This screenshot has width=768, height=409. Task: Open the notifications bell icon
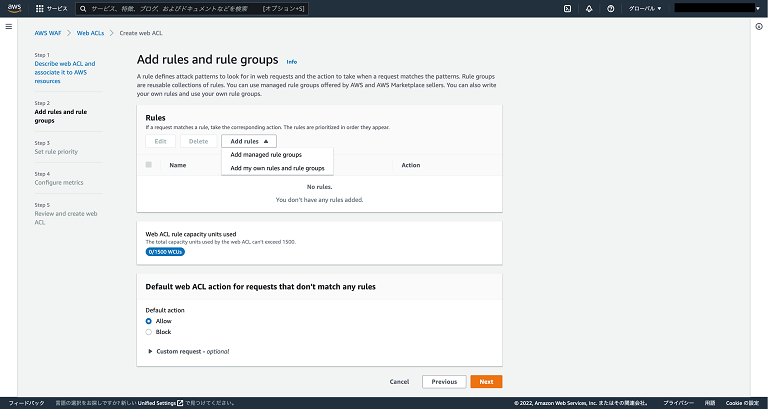(x=589, y=8)
